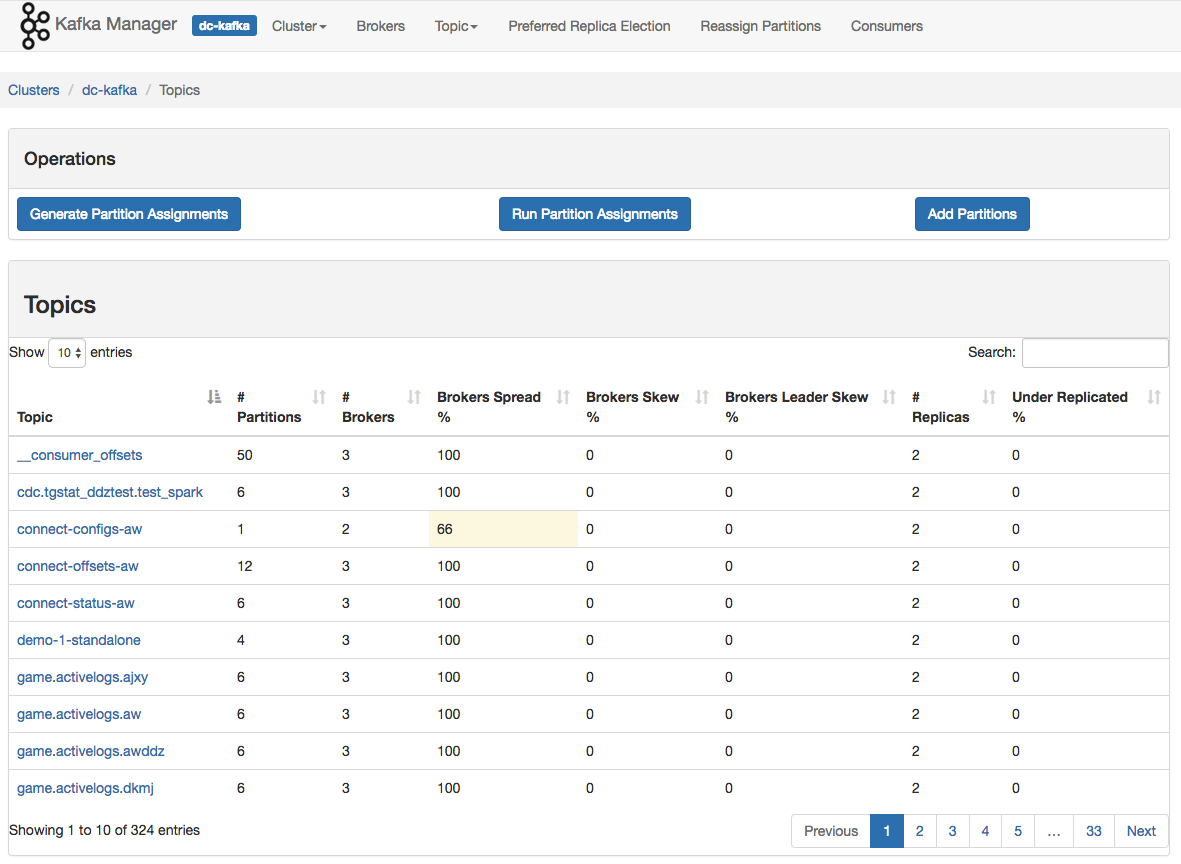1181x864 pixels.
Task: Focus the topics Search input field
Action: (x=1094, y=353)
